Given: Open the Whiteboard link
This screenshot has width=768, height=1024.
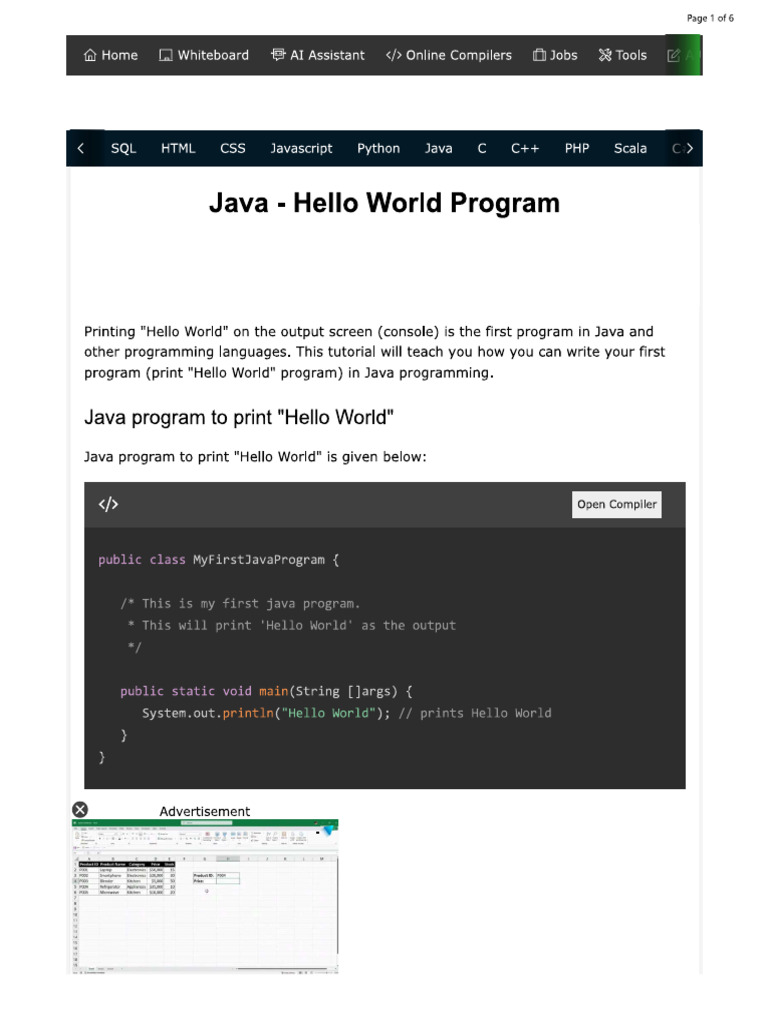Looking at the screenshot, I should 204,55.
